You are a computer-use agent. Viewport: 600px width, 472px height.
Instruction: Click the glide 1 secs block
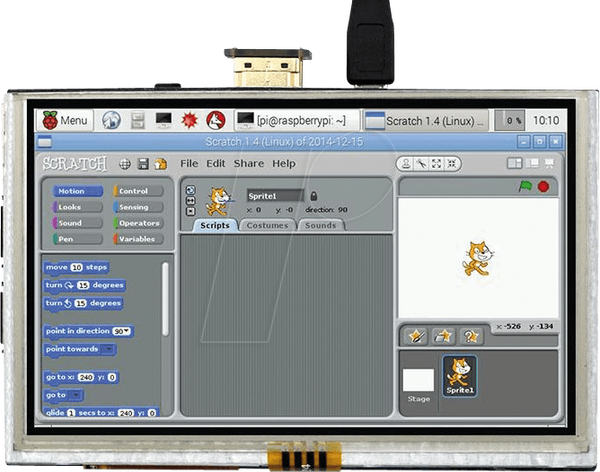point(101,413)
